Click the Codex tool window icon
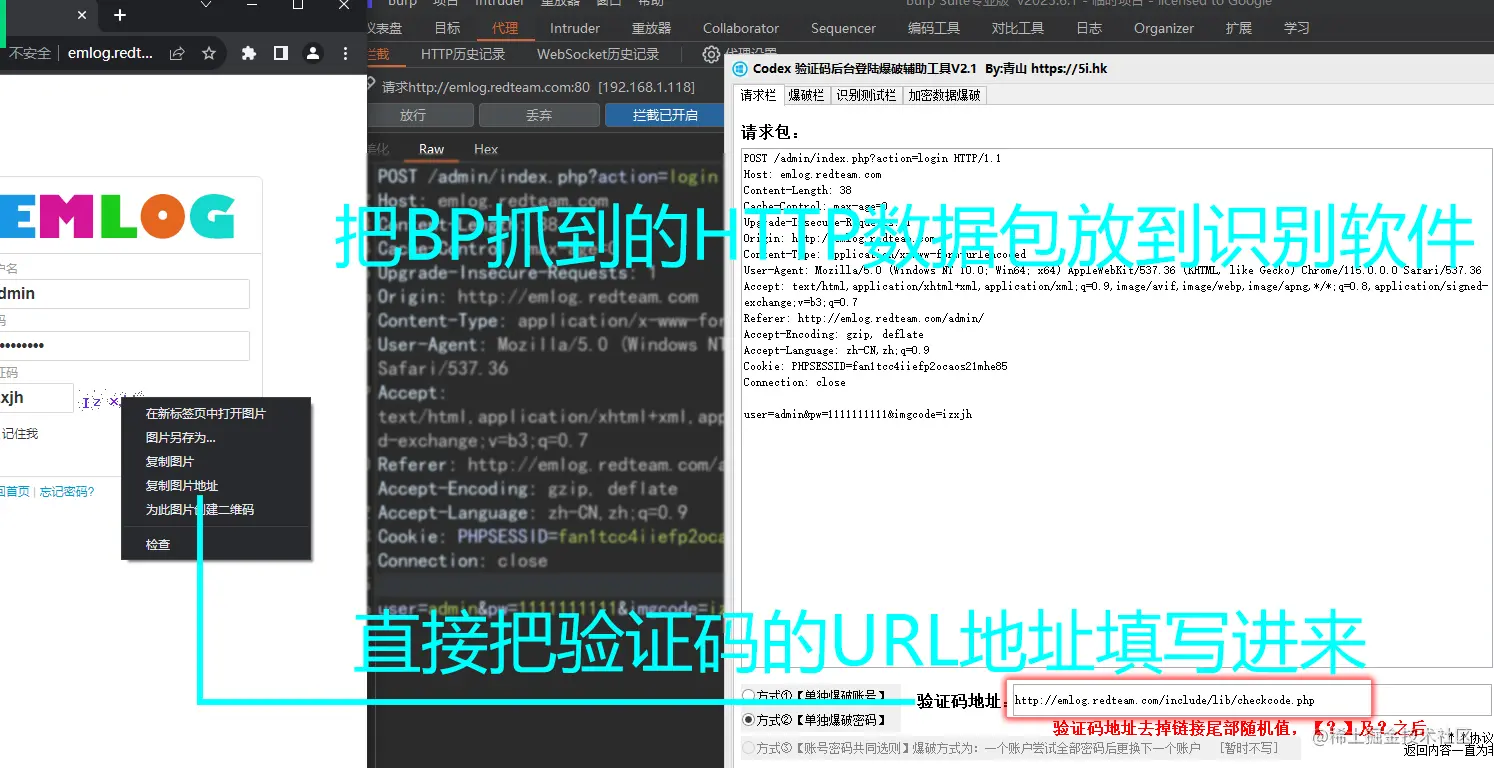The height and width of the screenshot is (768, 1494). (x=740, y=69)
